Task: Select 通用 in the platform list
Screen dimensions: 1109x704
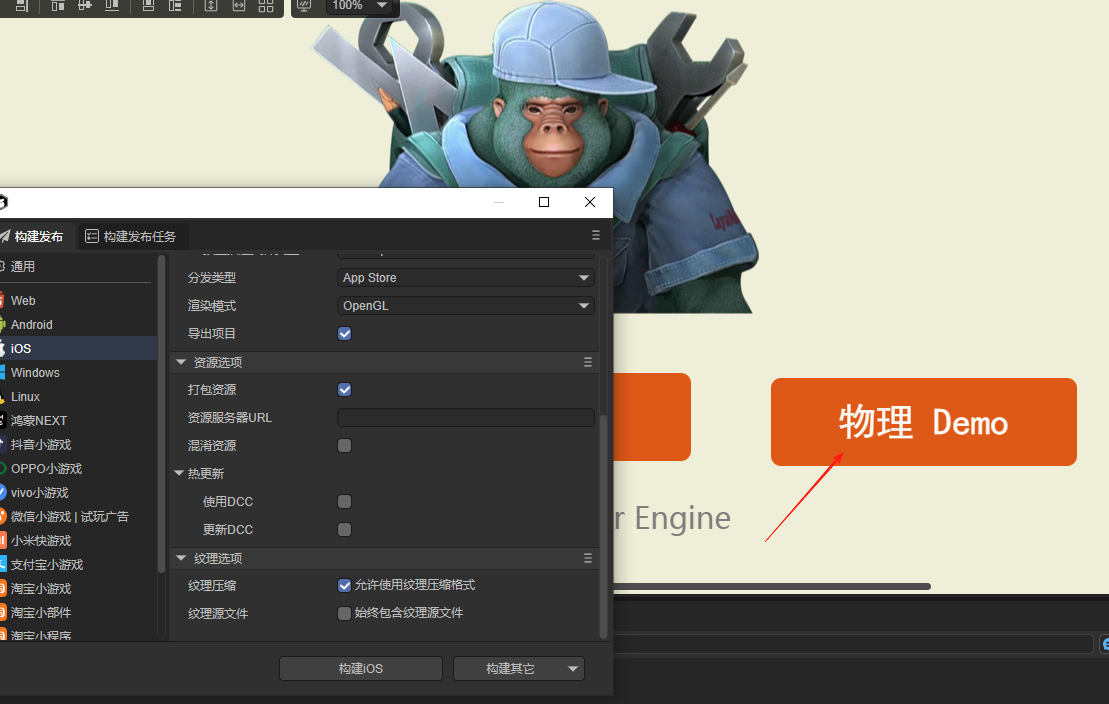Action: click(76, 267)
